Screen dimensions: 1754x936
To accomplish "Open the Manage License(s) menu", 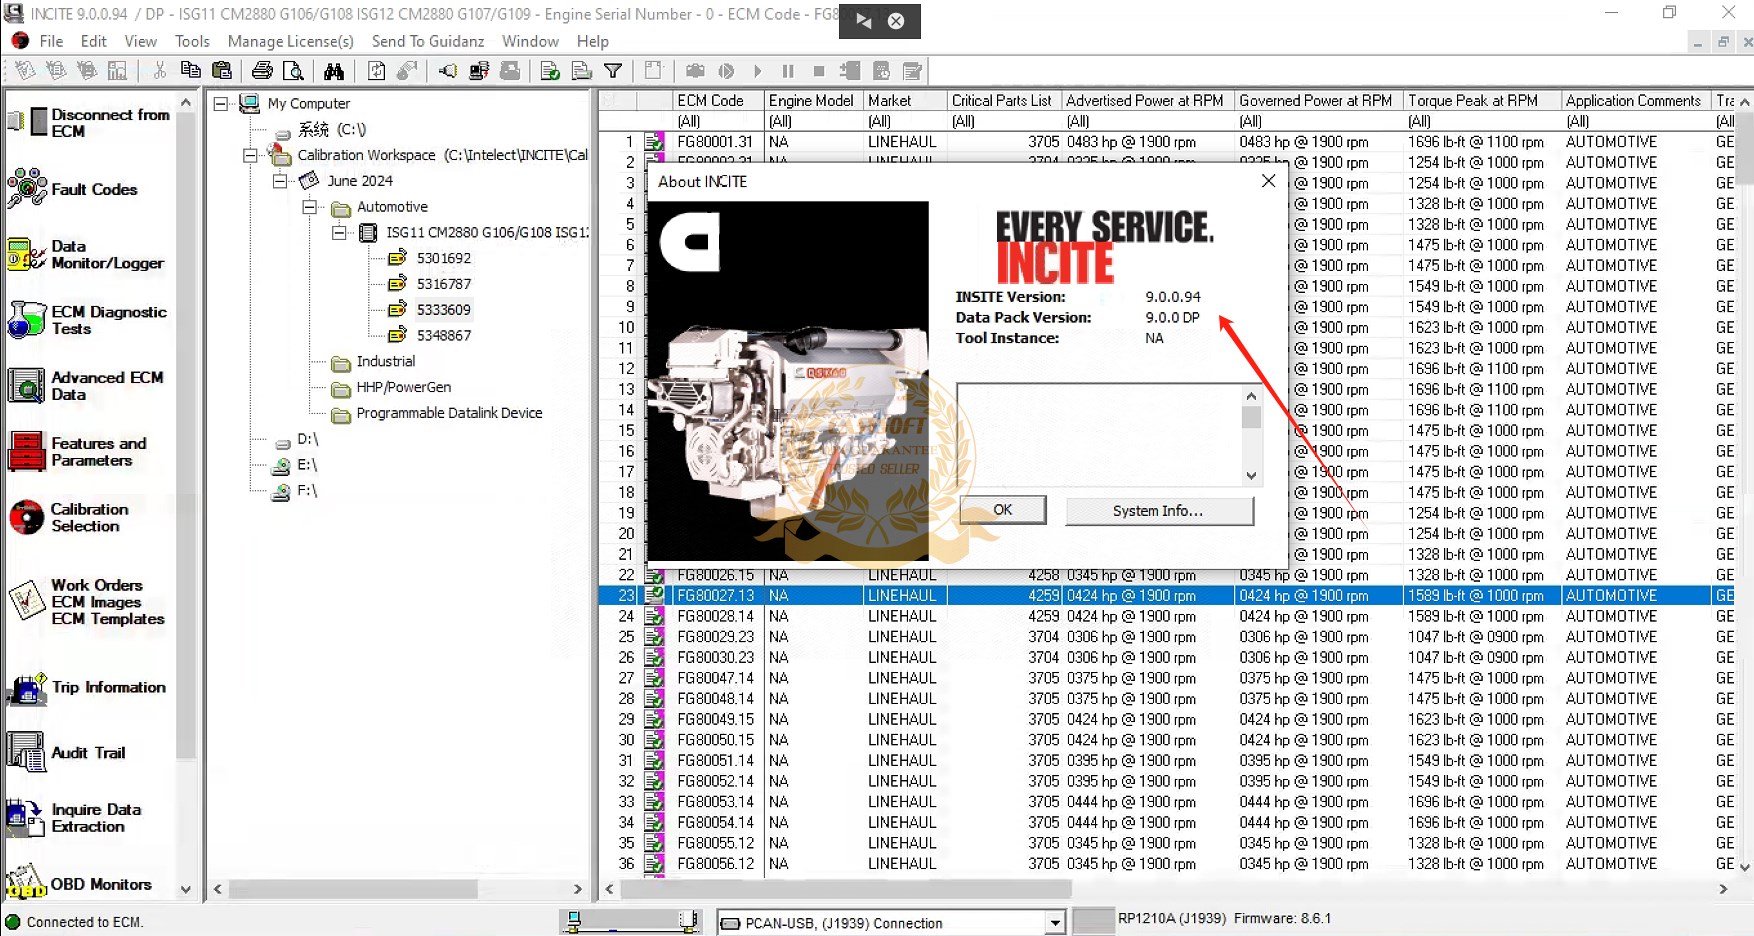I will click(290, 41).
